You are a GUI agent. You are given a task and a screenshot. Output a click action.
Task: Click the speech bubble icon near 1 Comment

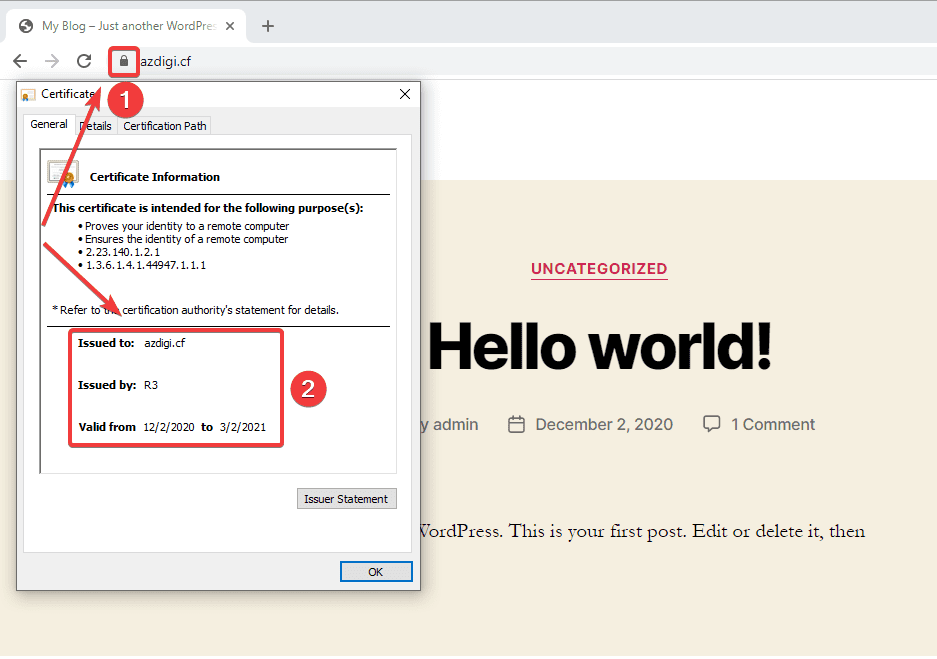[711, 424]
